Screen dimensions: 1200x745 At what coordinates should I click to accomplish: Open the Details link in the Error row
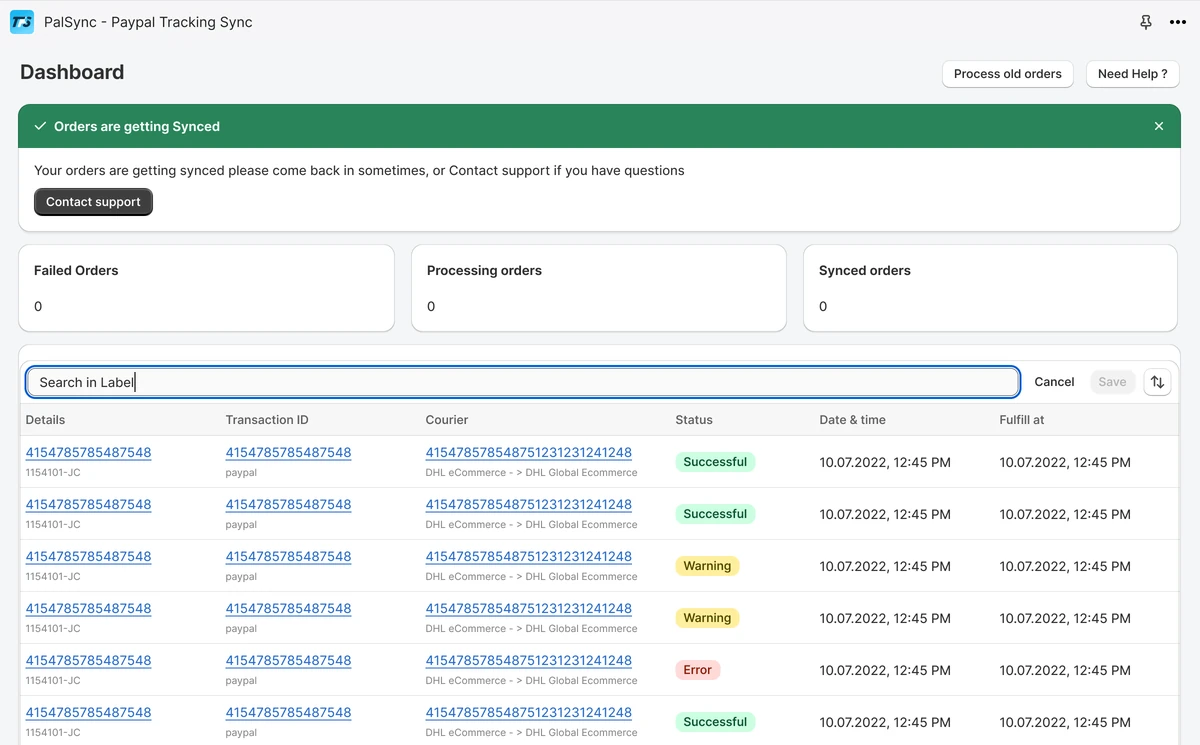[x=88, y=660]
